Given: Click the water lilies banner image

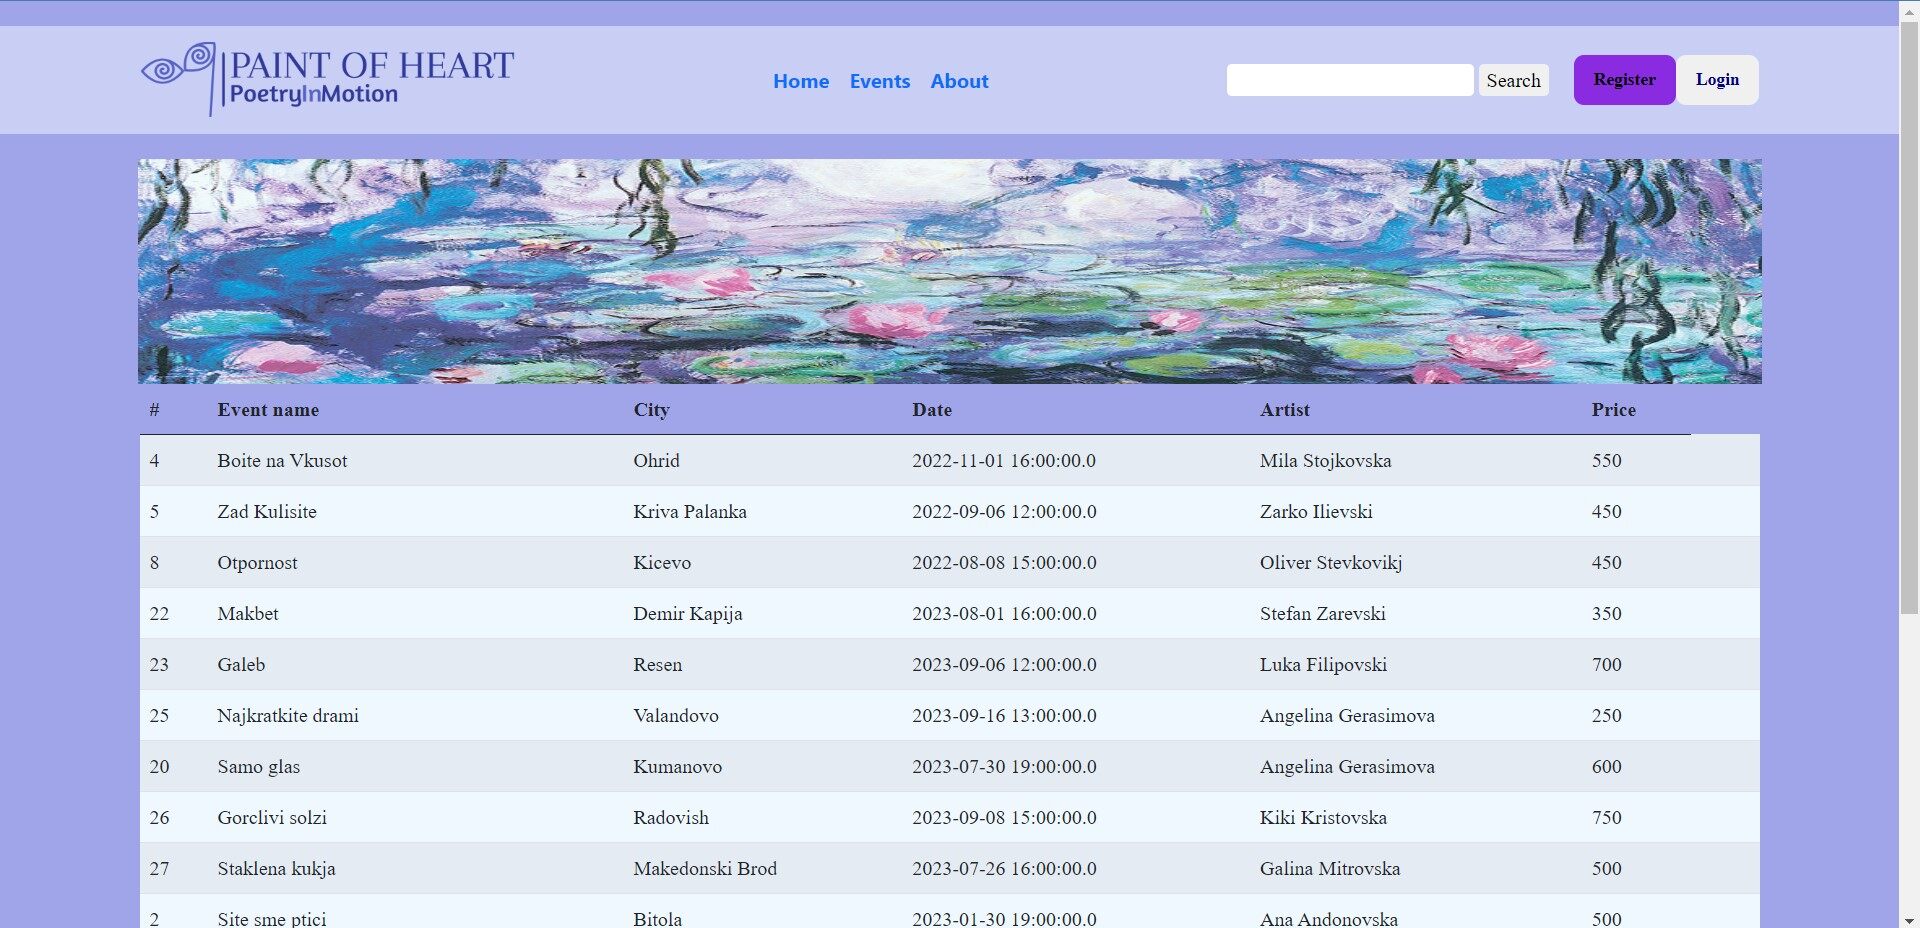Looking at the screenshot, I should [949, 271].
